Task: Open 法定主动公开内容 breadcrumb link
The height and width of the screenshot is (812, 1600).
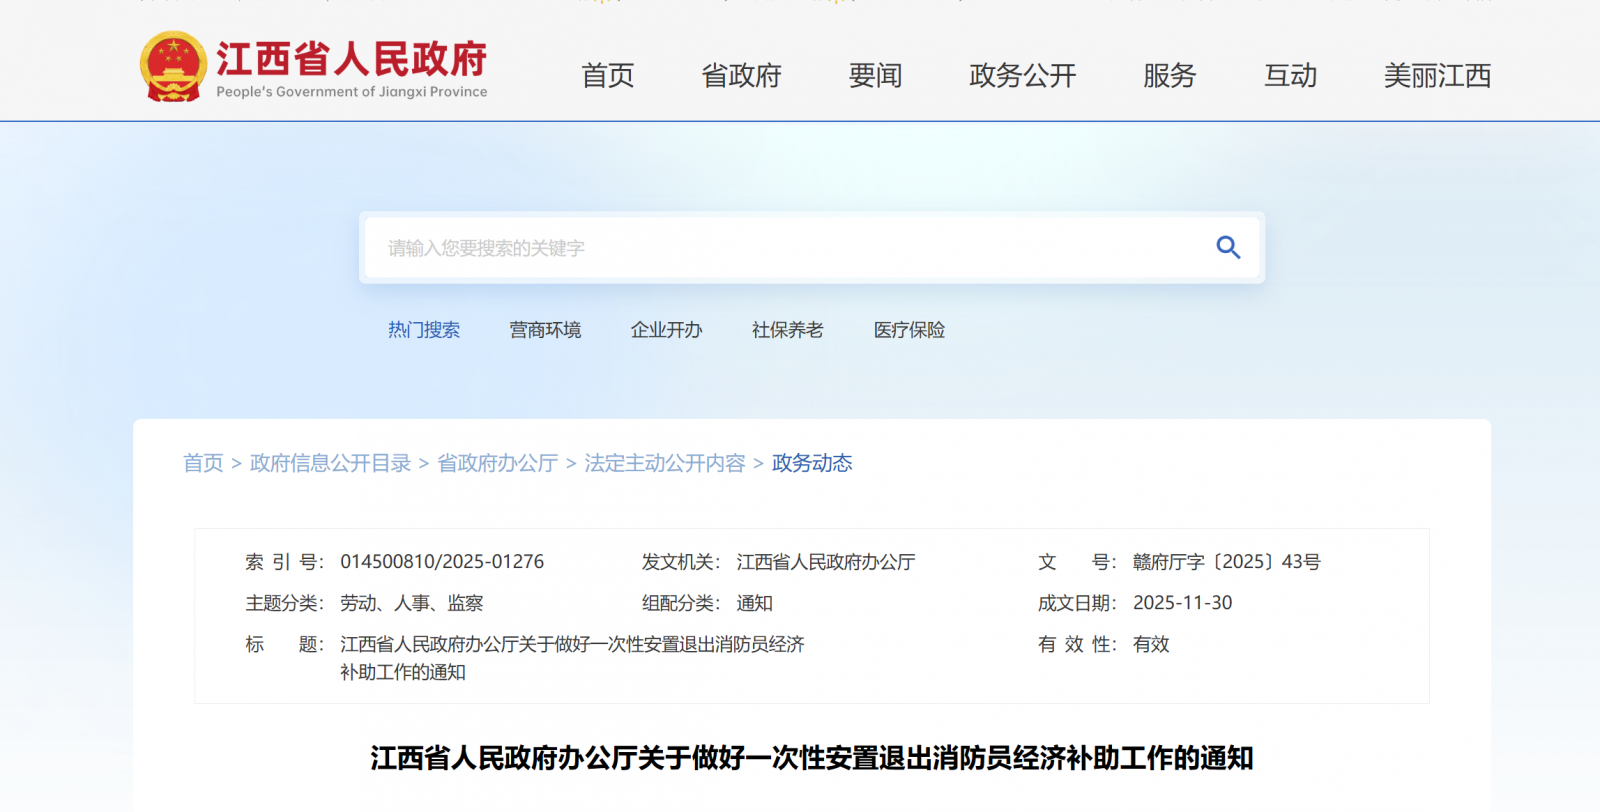Action: 665,463
